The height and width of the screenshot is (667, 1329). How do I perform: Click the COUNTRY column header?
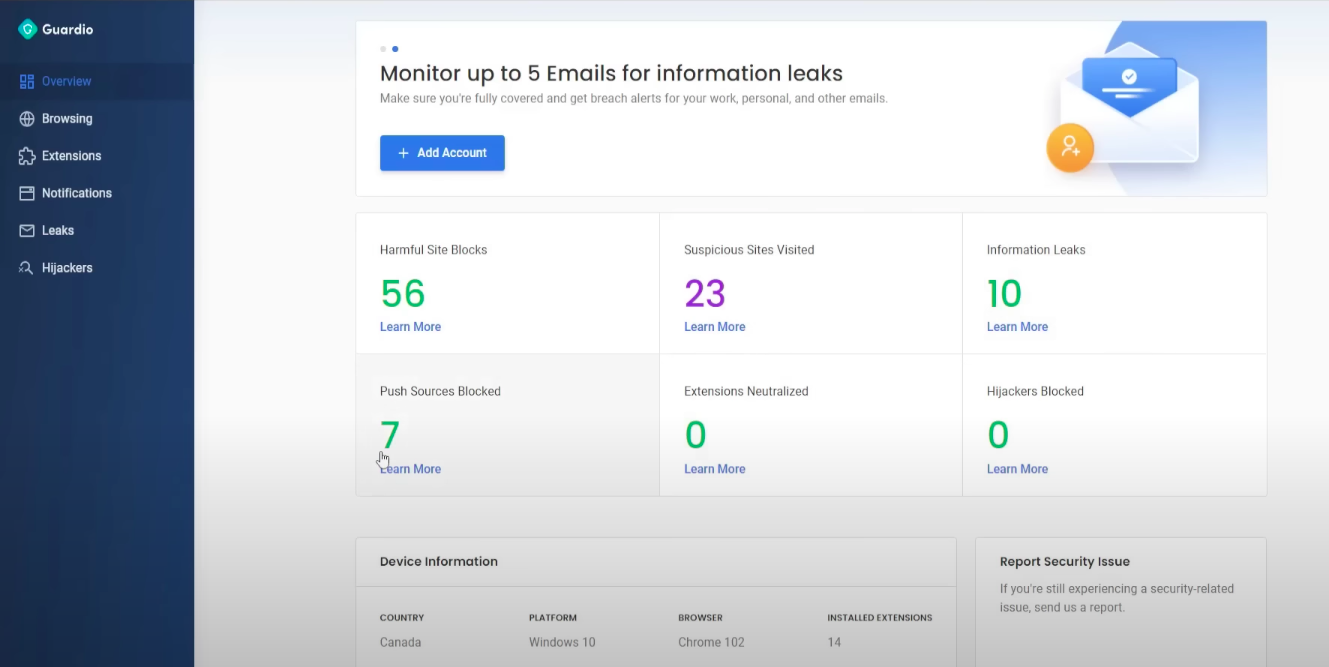[x=402, y=618]
